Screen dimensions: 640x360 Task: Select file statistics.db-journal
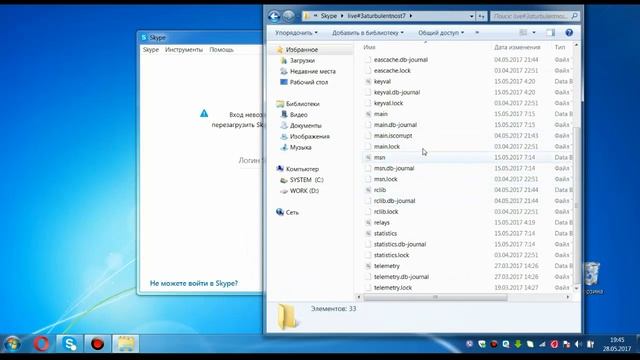400,244
